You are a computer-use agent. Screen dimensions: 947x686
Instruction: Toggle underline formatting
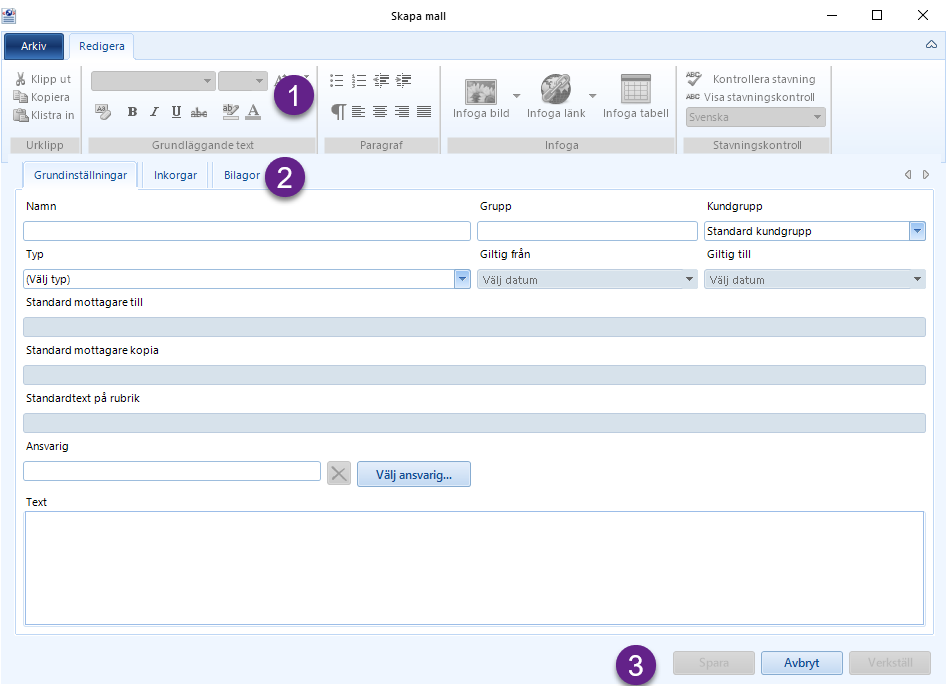[176, 112]
